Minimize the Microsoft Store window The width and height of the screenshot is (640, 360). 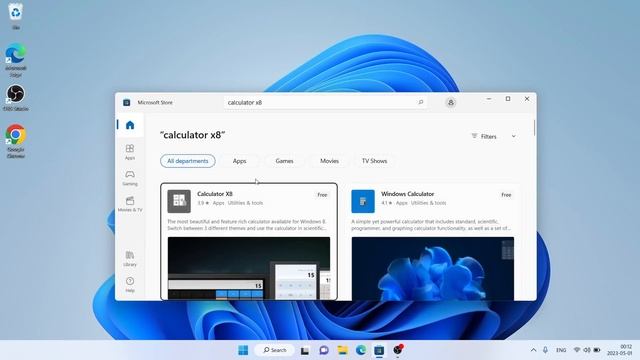pos(489,99)
